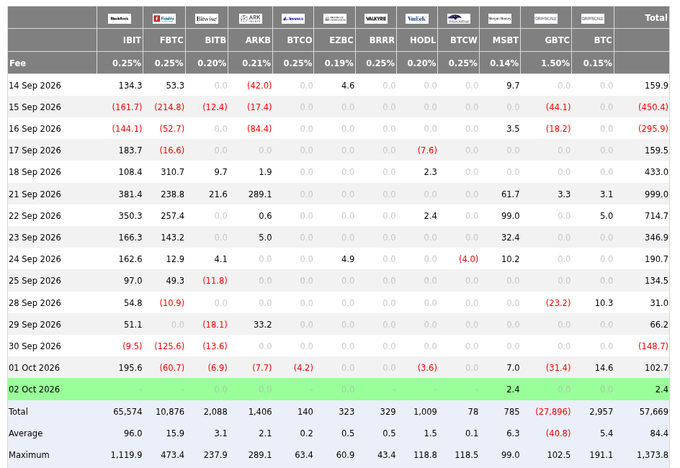Select the ARKB column header
The height and width of the screenshot is (468, 680).
pyautogui.click(x=258, y=40)
